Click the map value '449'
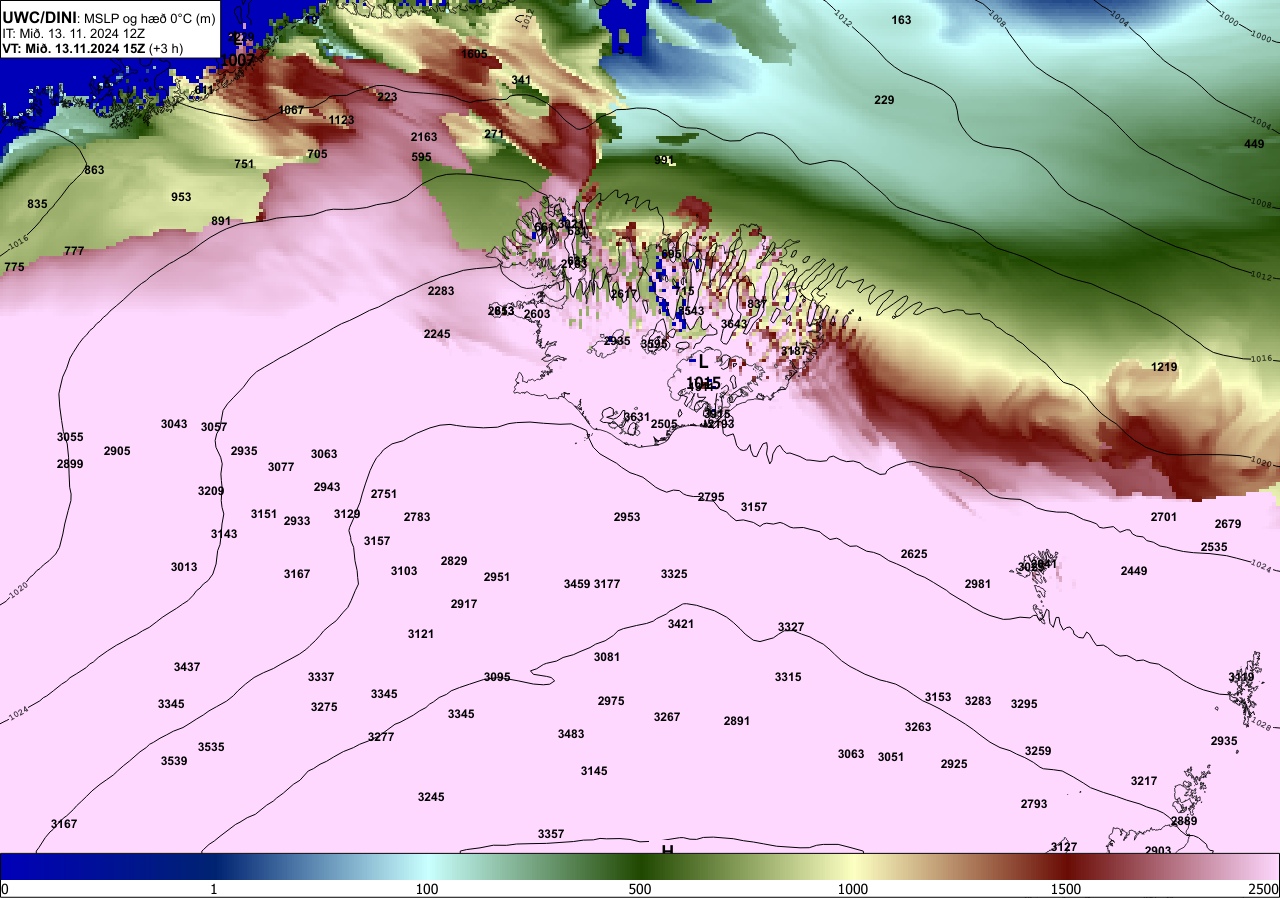The image size is (1280, 898). pyautogui.click(x=1254, y=144)
